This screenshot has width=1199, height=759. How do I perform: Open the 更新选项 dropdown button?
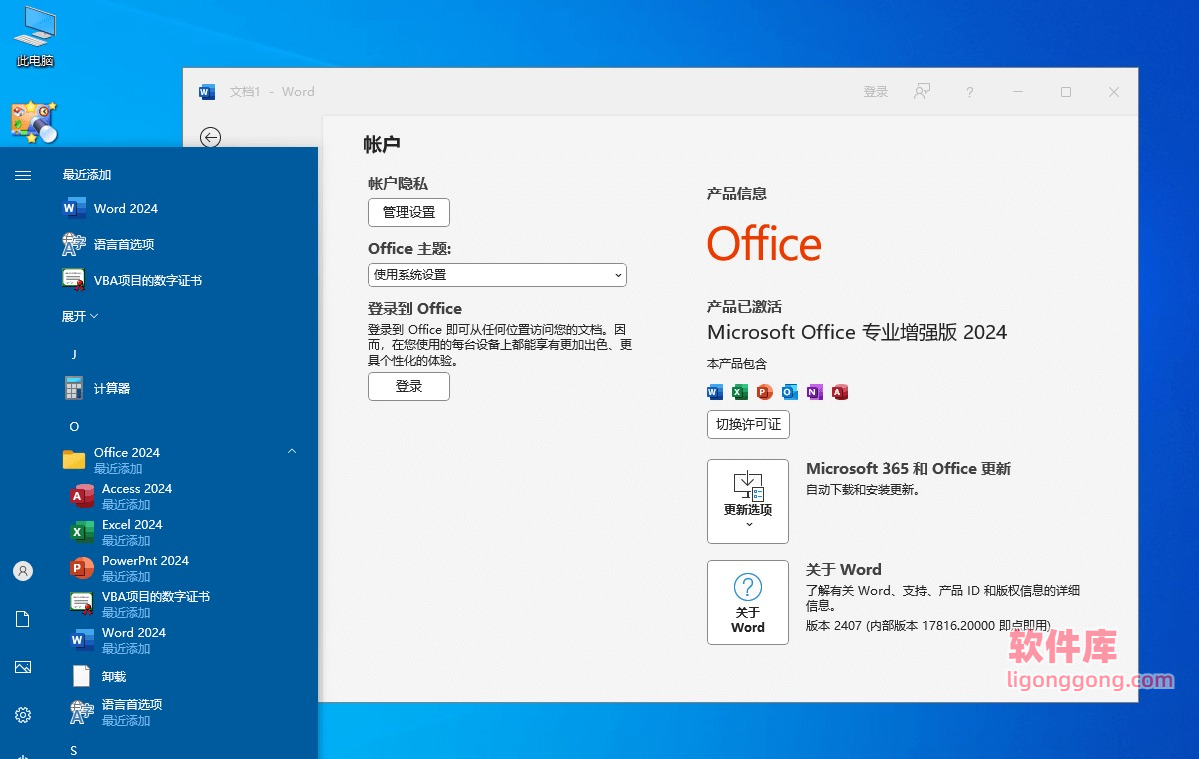(748, 501)
